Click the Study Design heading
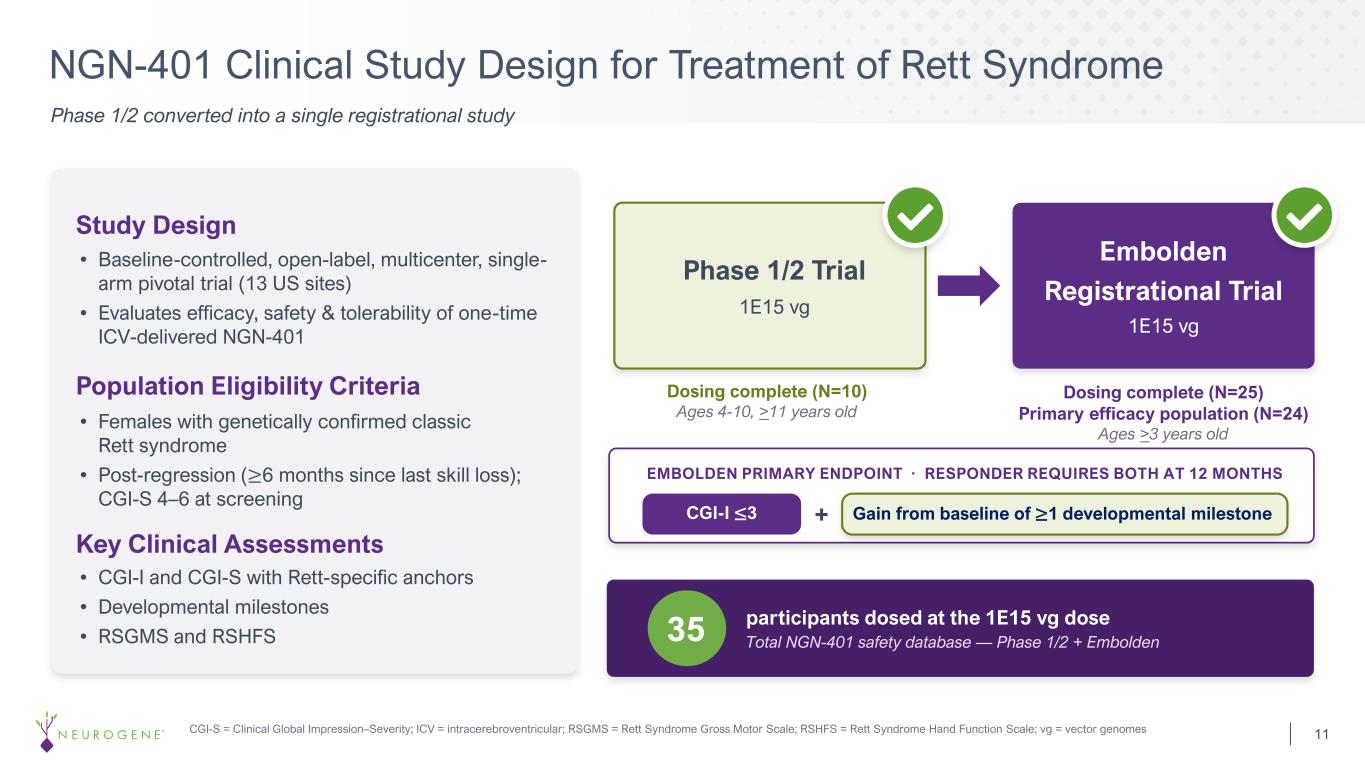 pyautogui.click(x=156, y=225)
